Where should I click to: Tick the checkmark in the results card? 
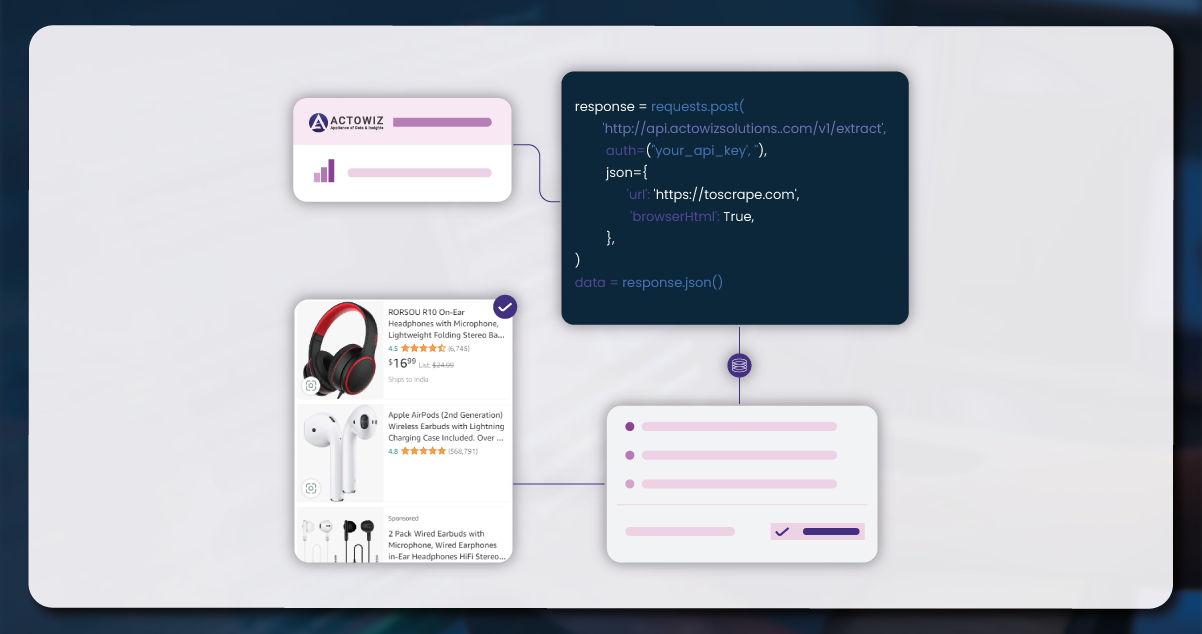(x=782, y=532)
